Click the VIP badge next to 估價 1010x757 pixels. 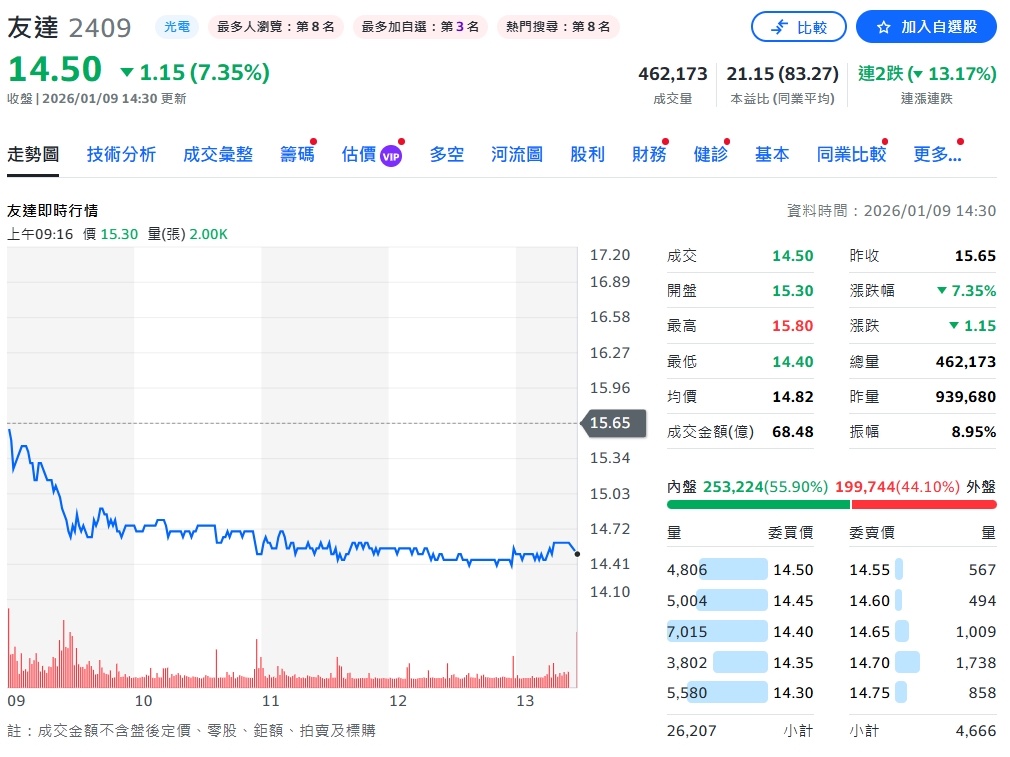pyautogui.click(x=391, y=156)
